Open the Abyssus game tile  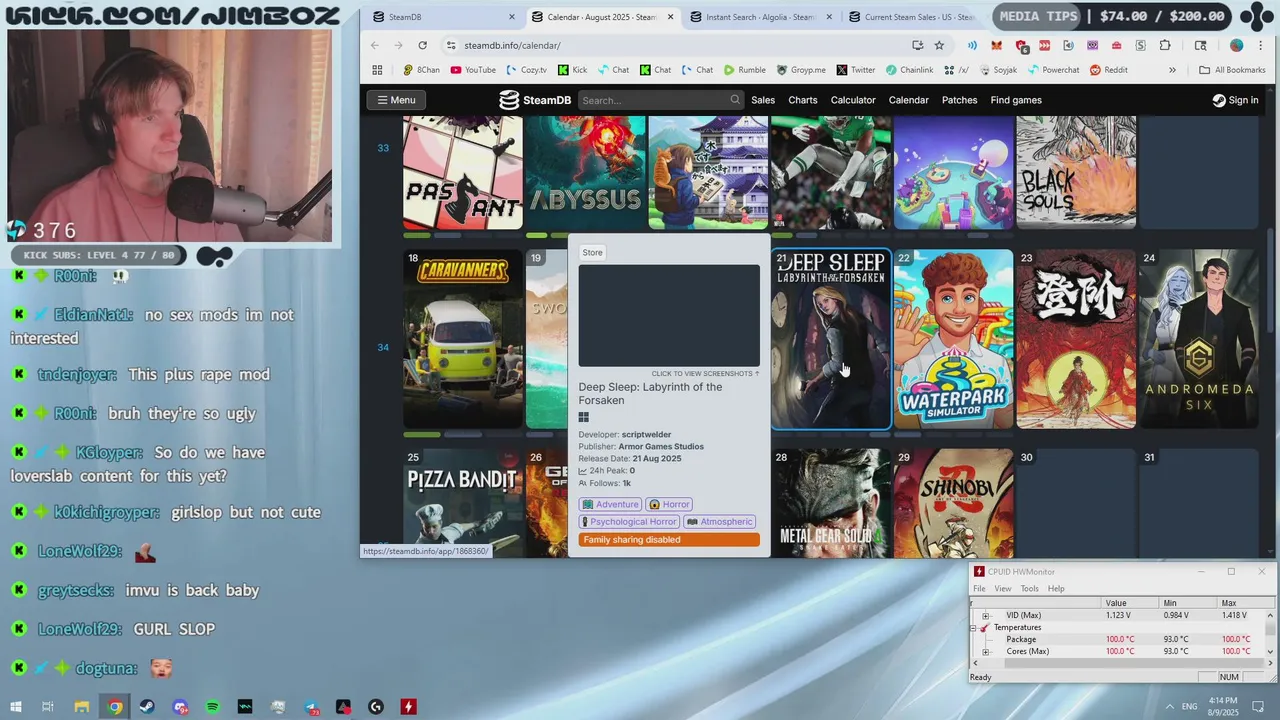[x=585, y=172]
